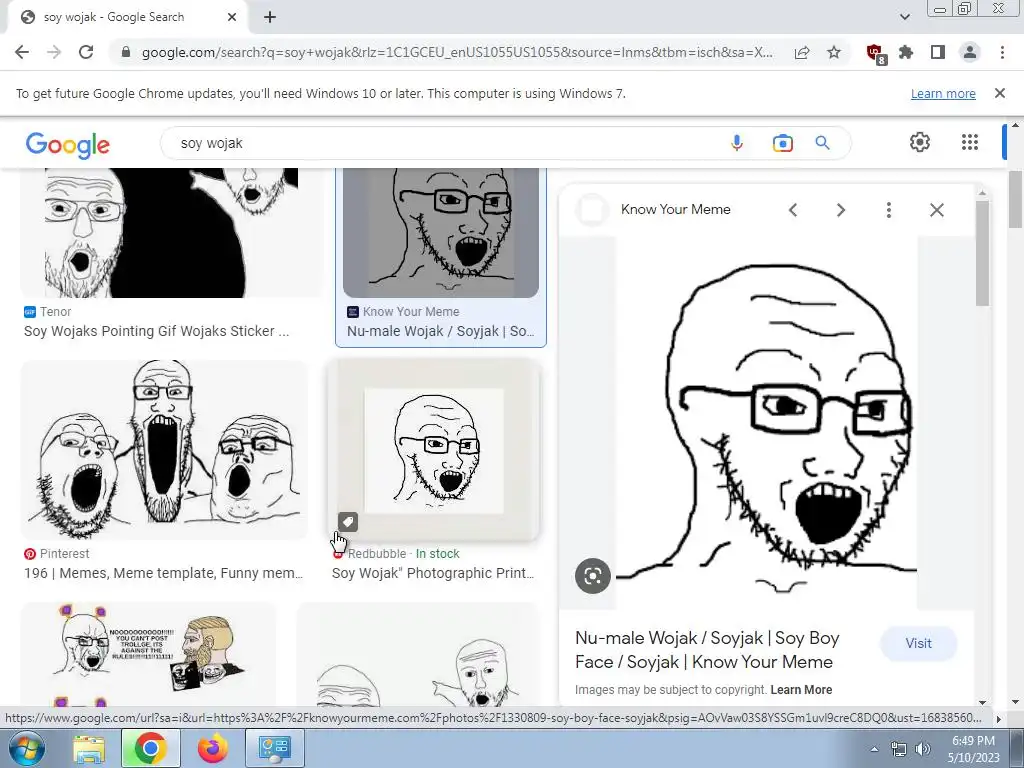Open 196 Memes Pinterest result title

(163, 573)
